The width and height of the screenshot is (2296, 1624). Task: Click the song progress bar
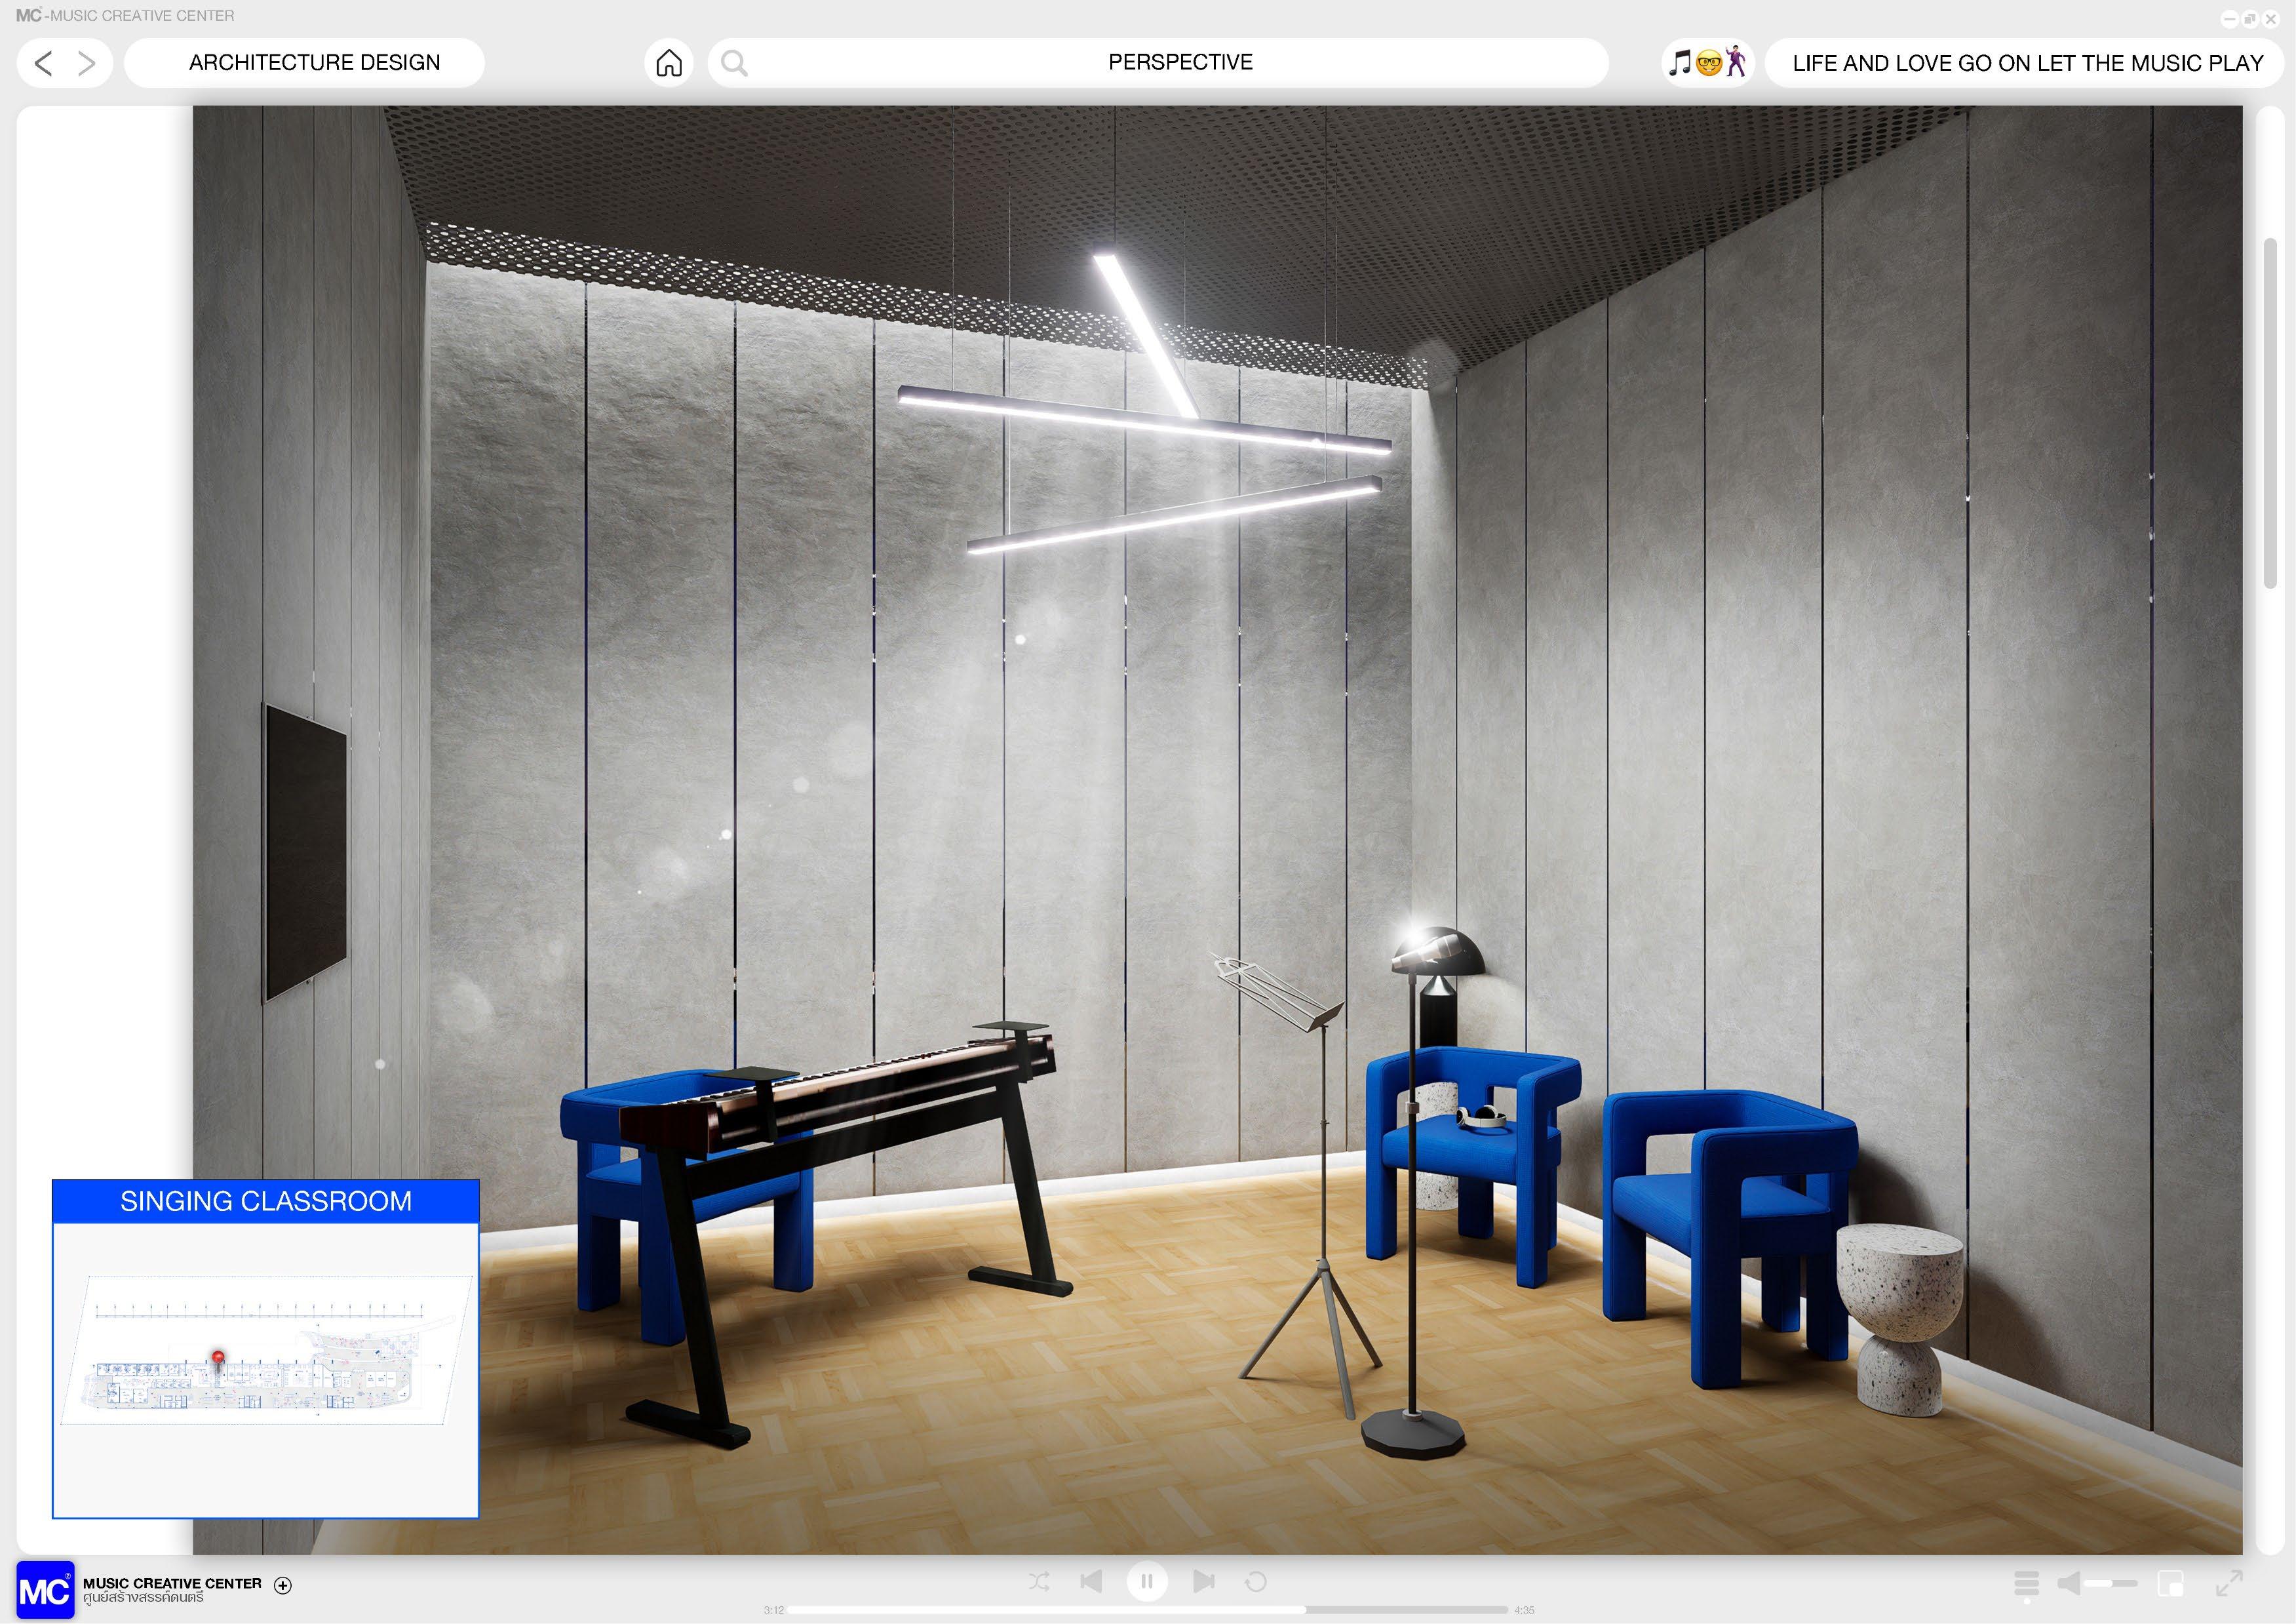point(1147,1610)
